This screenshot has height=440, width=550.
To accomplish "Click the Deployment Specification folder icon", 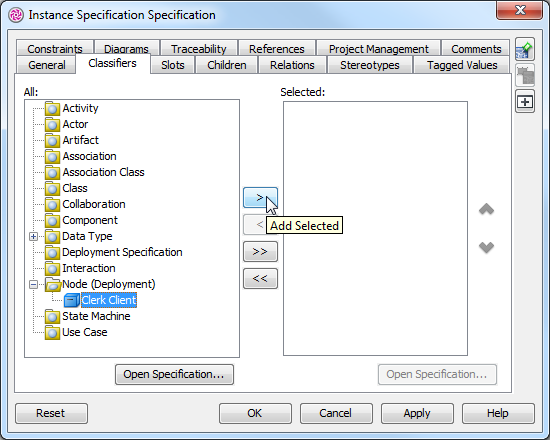I will click(x=52, y=253).
